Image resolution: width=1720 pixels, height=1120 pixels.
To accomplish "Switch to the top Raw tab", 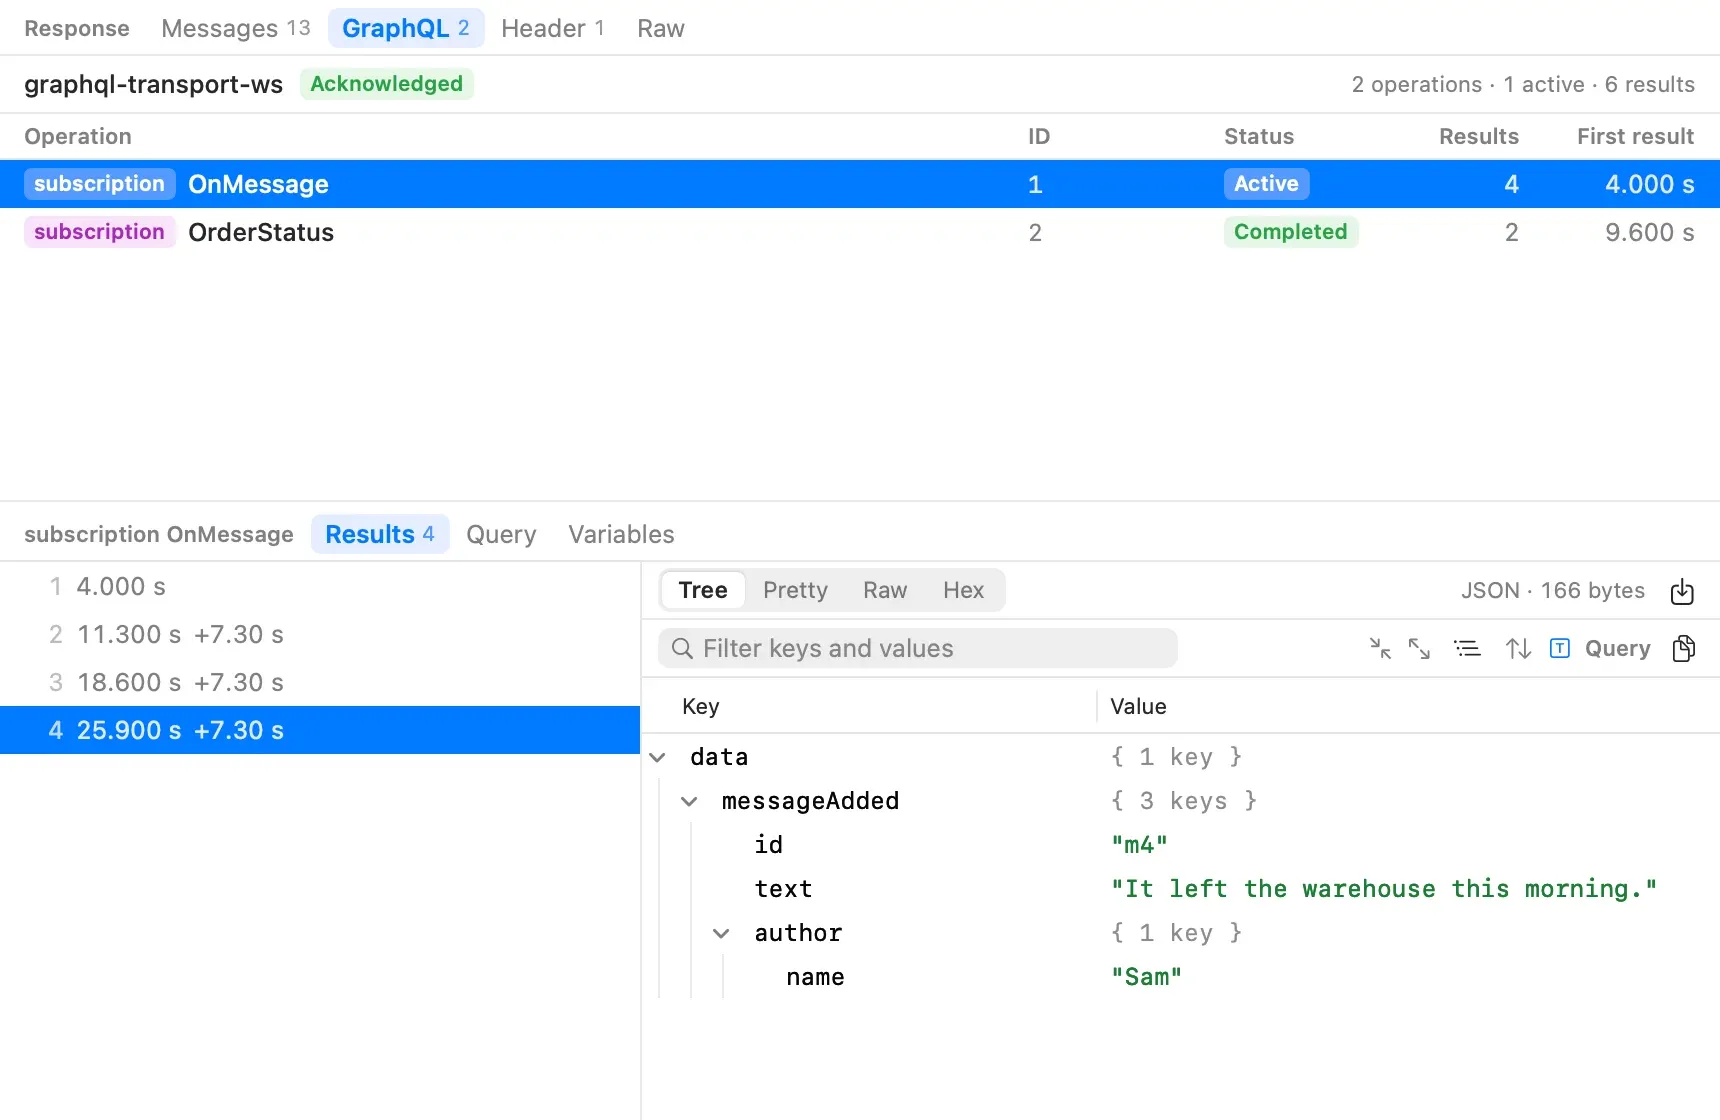I will point(661,28).
